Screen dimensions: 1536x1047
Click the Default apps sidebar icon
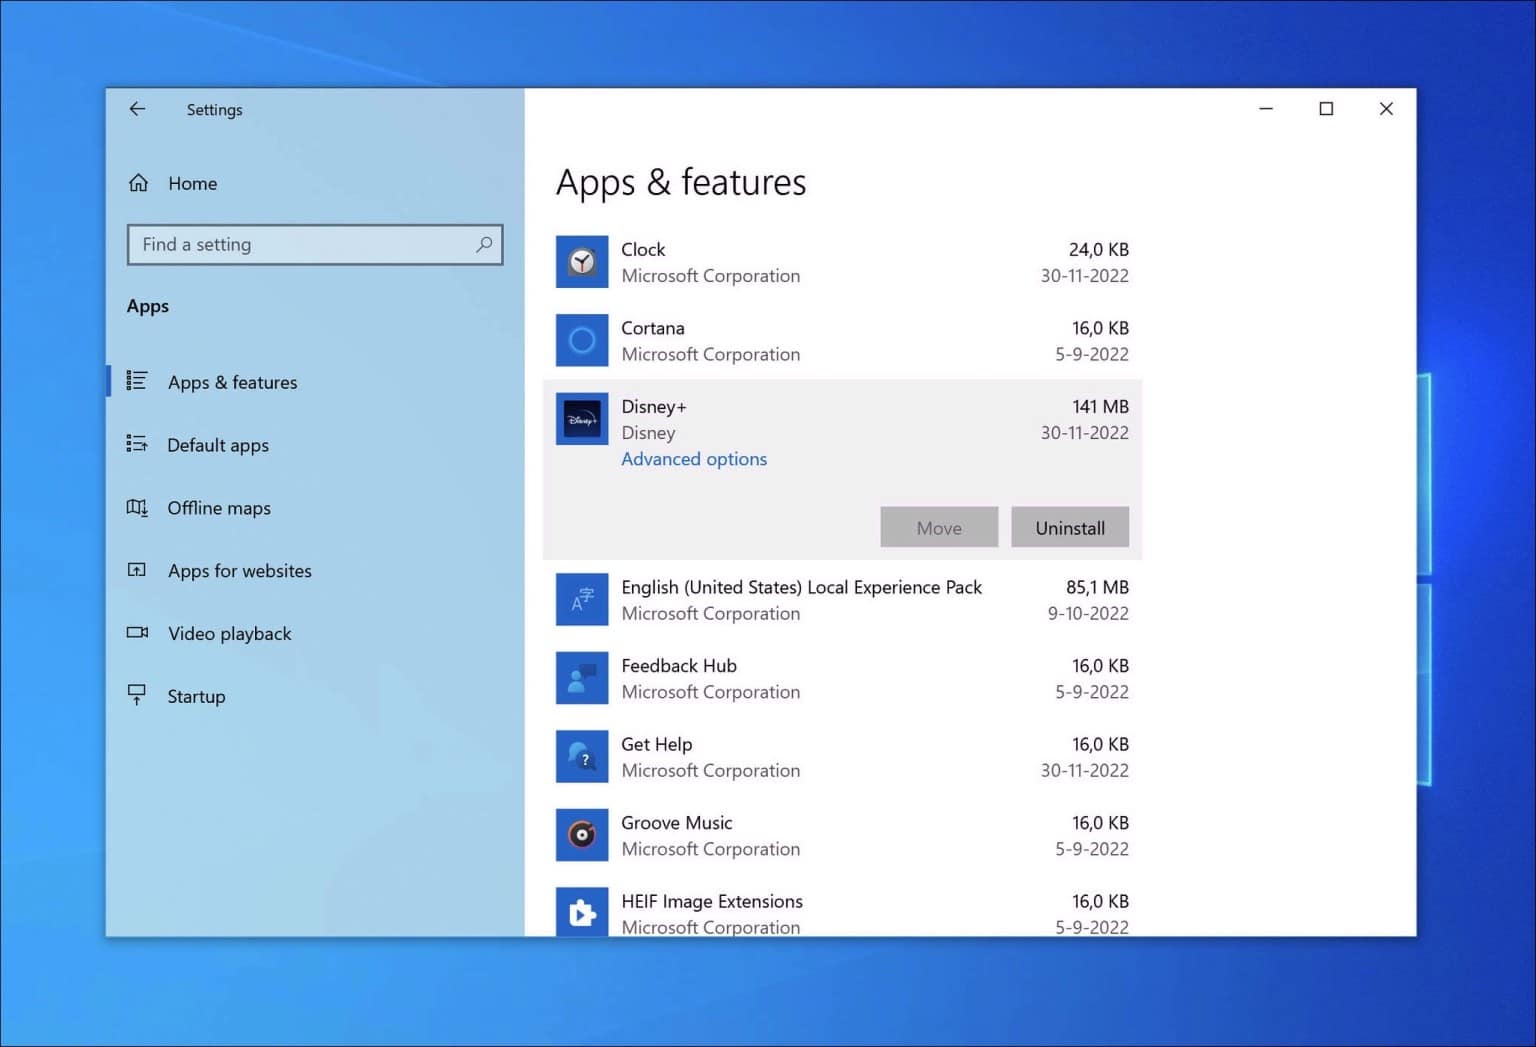pos(137,444)
